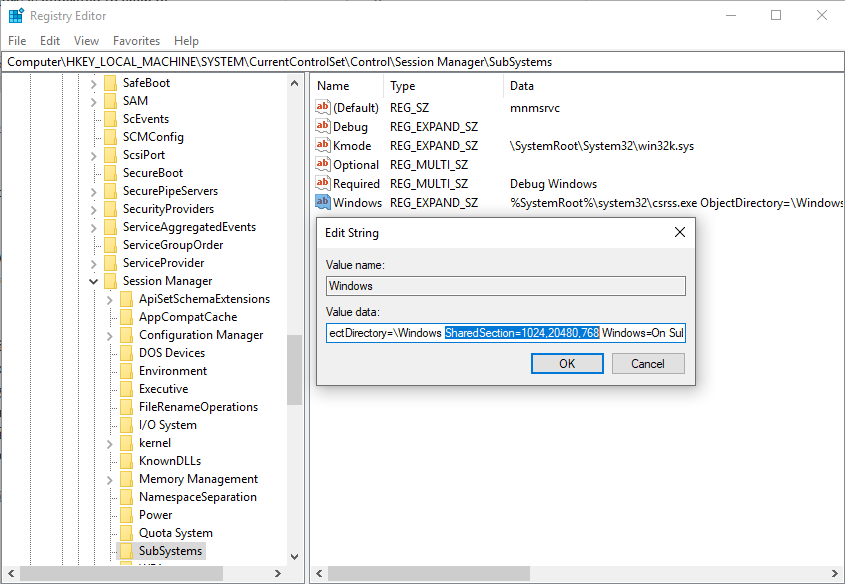845x584 pixels.
Task: Click the ServiceGroupOrder folder icon
Action: click(110, 245)
